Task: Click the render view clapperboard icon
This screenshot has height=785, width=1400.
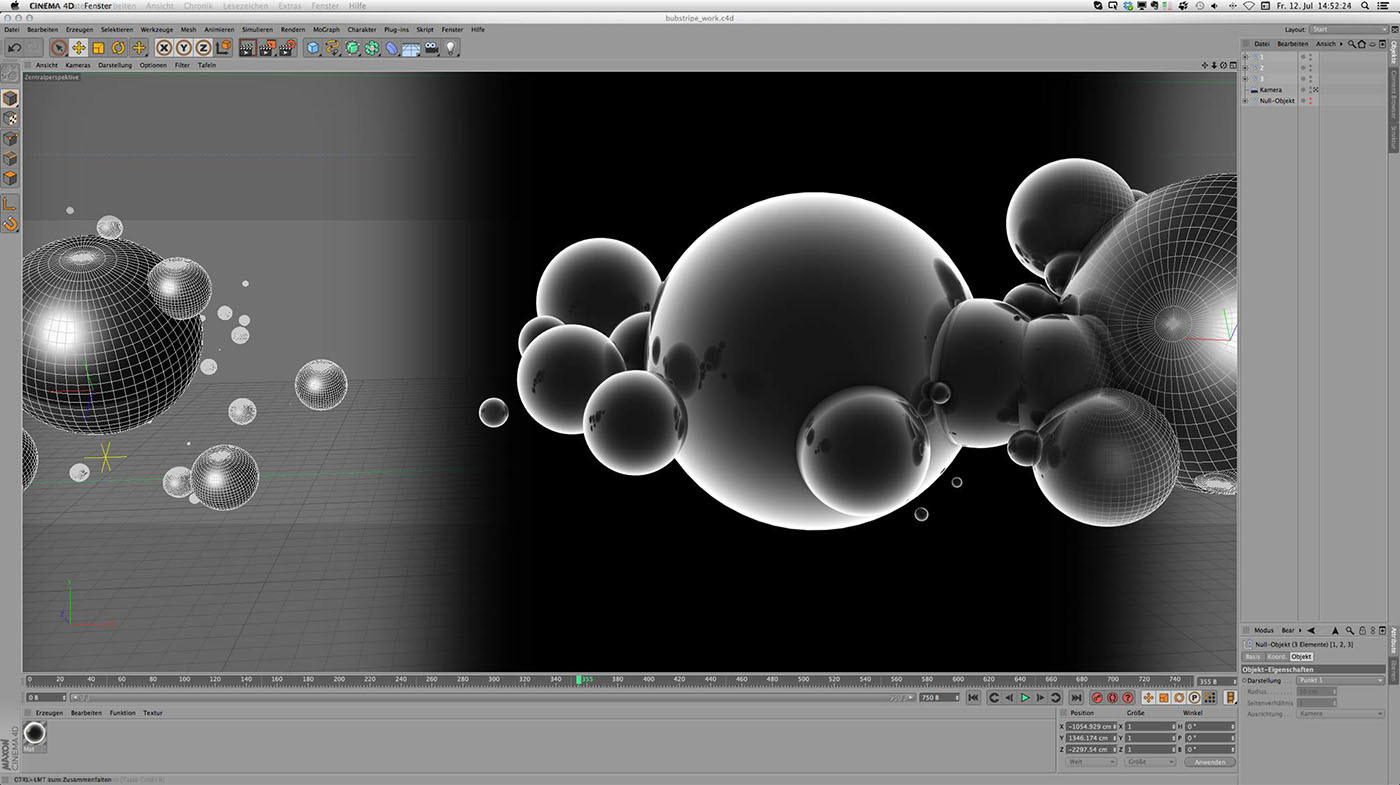Action: (247, 48)
